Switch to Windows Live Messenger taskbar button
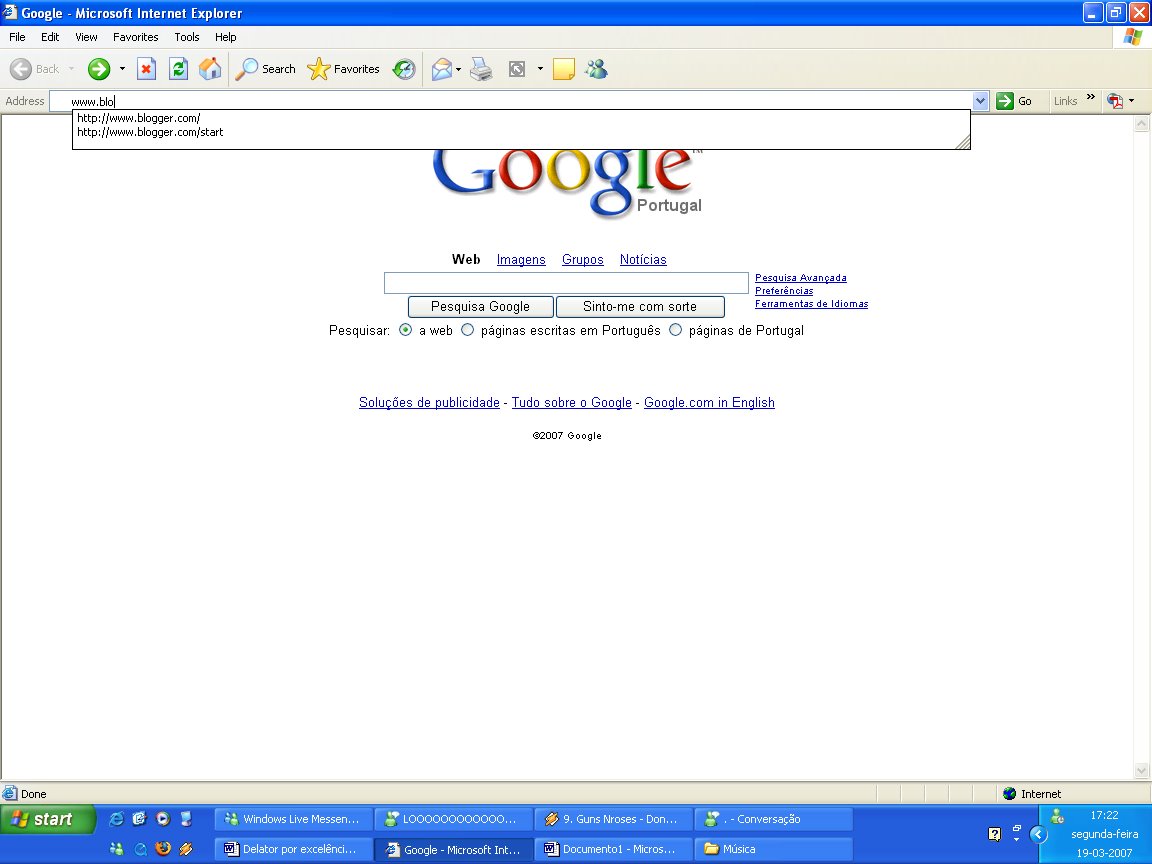This screenshot has width=1152, height=864. coord(293,819)
